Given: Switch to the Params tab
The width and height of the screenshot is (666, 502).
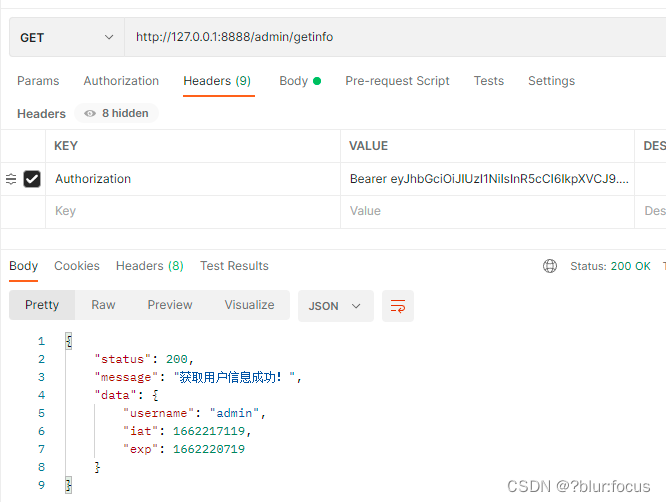Looking at the screenshot, I should (38, 81).
